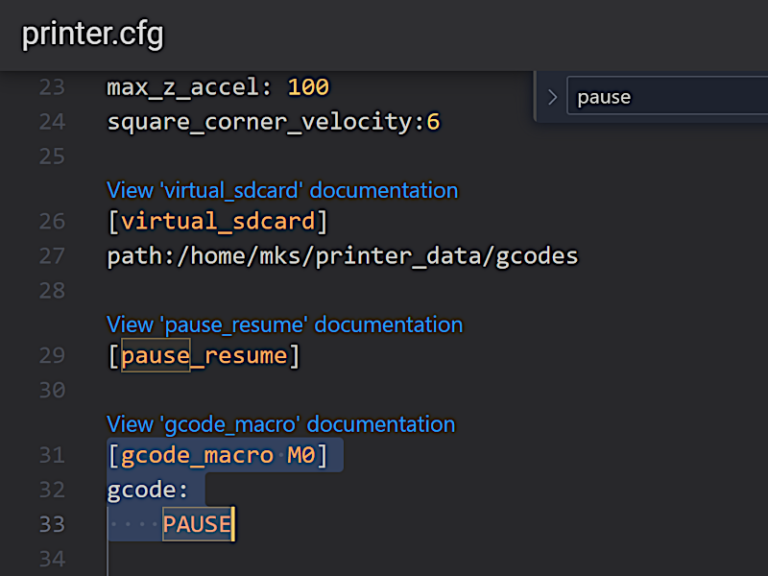Click the square_corner_velocity value 6

tap(433, 121)
